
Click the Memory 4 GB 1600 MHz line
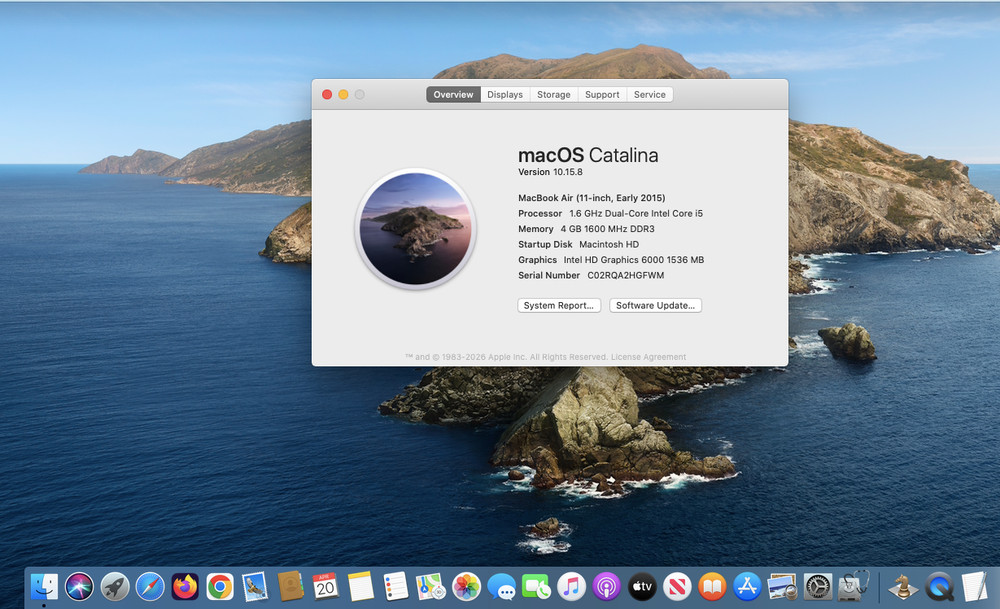point(586,229)
